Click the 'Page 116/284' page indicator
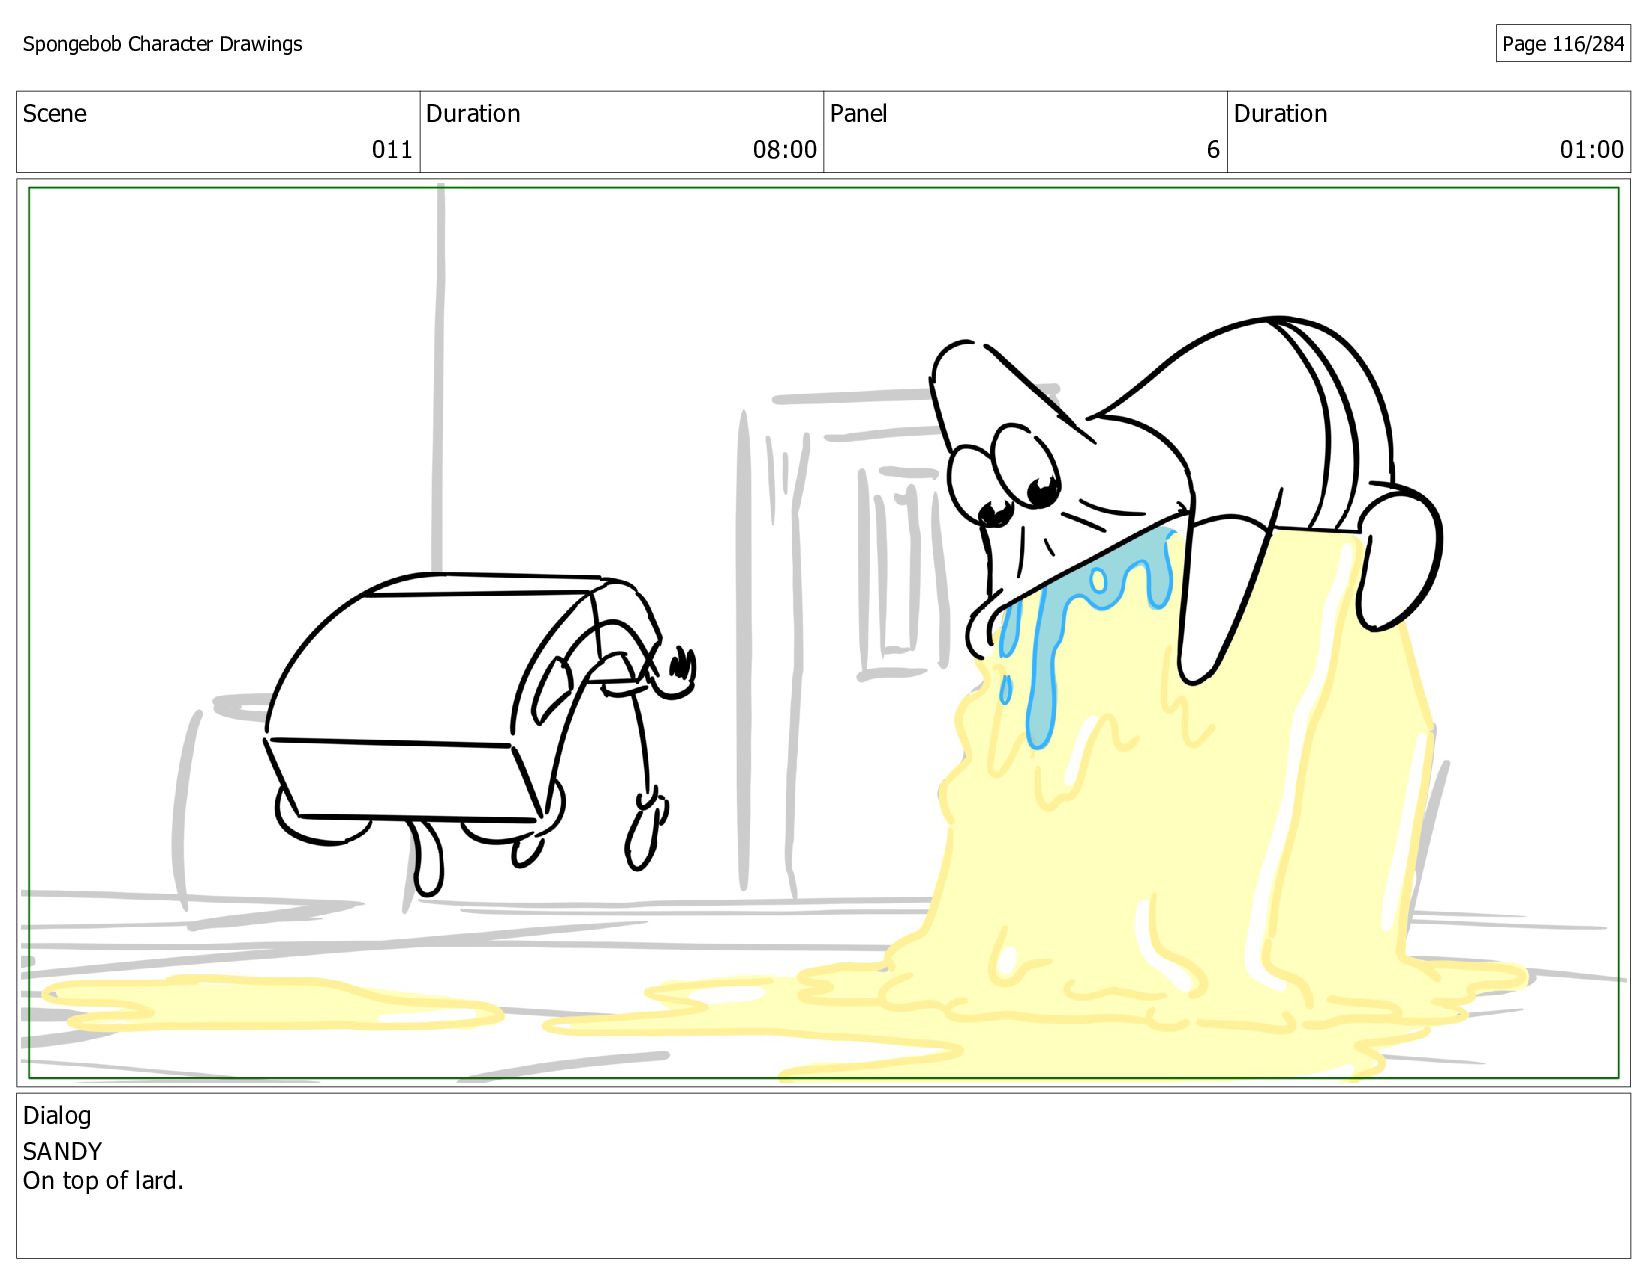This screenshot has width=1650, height=1275. click(x=1563, y=44)
